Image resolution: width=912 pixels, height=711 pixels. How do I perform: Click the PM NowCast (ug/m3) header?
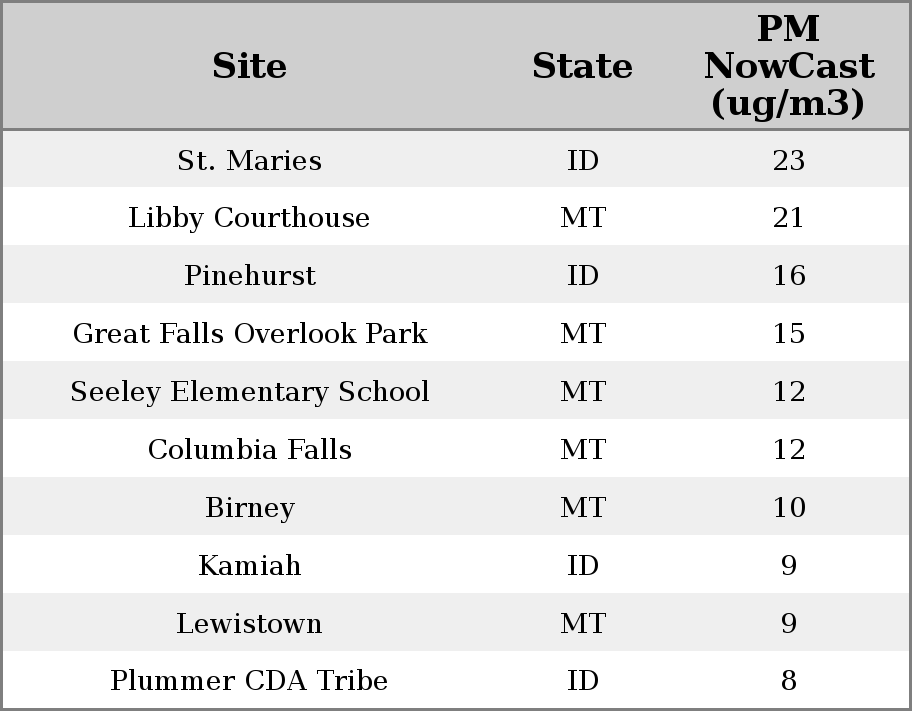[x=788, y=66]
